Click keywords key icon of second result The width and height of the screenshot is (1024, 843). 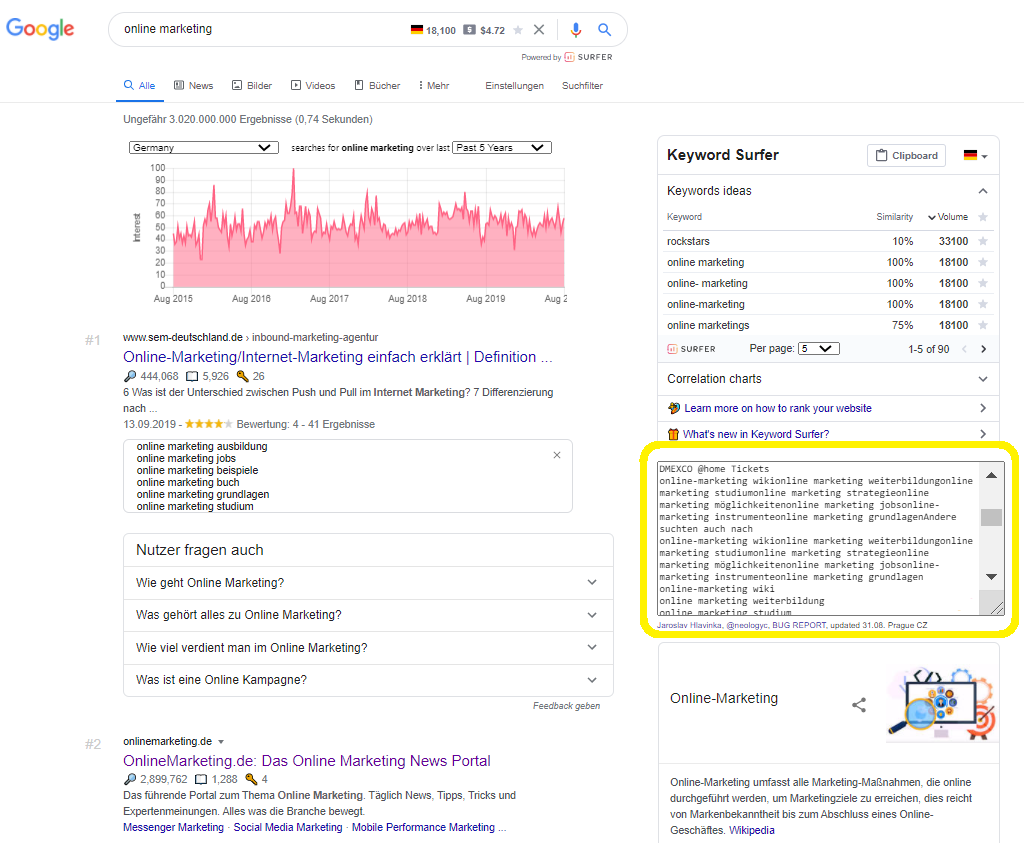pyautogui.click(x=251, y=779)
